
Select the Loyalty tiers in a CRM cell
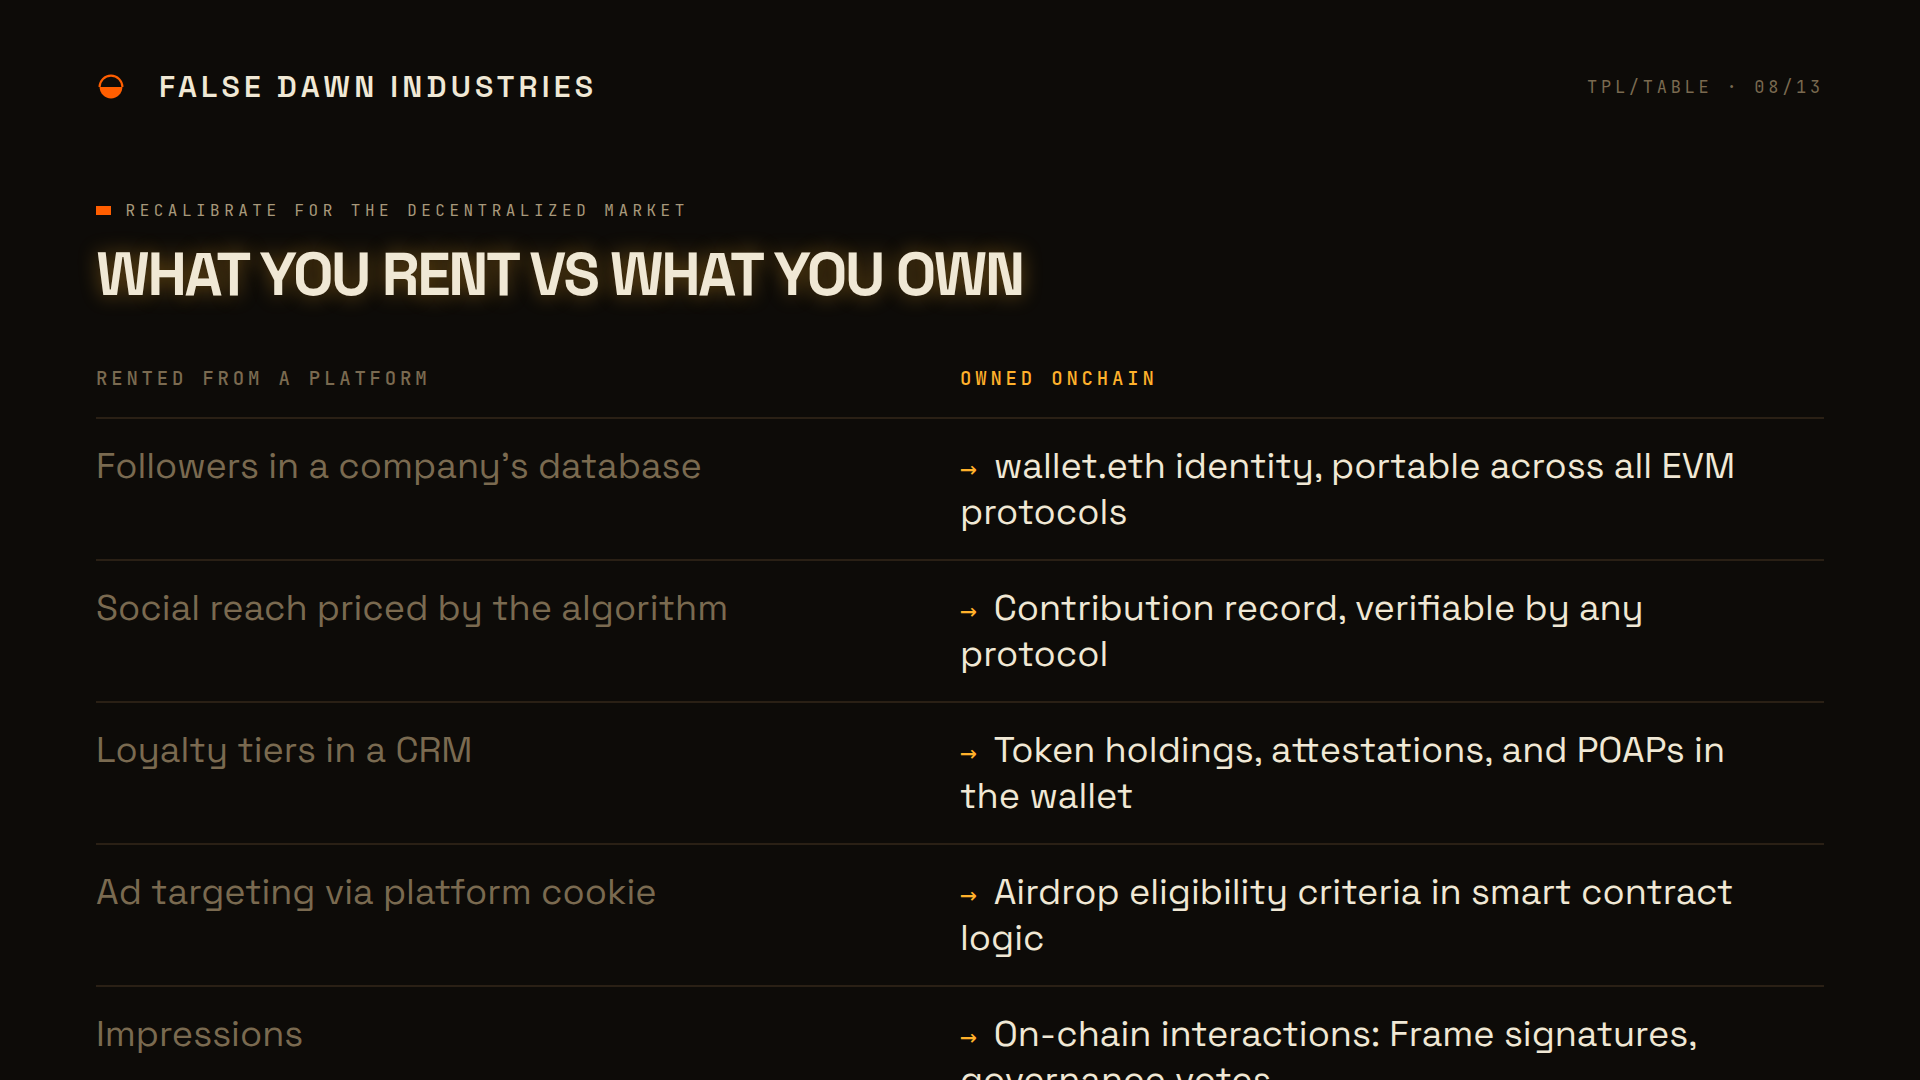(x=283, y=751)
